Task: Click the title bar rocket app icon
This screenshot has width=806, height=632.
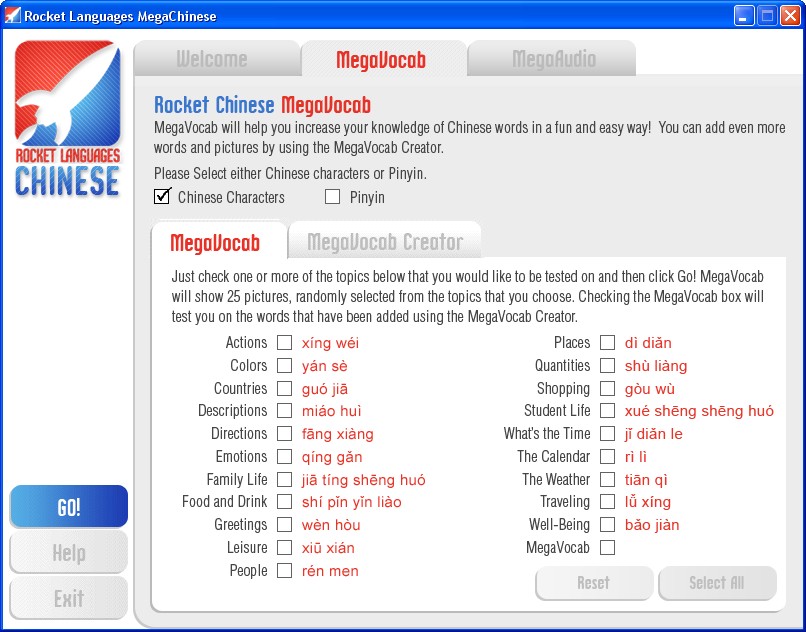Action: (12, 15)
